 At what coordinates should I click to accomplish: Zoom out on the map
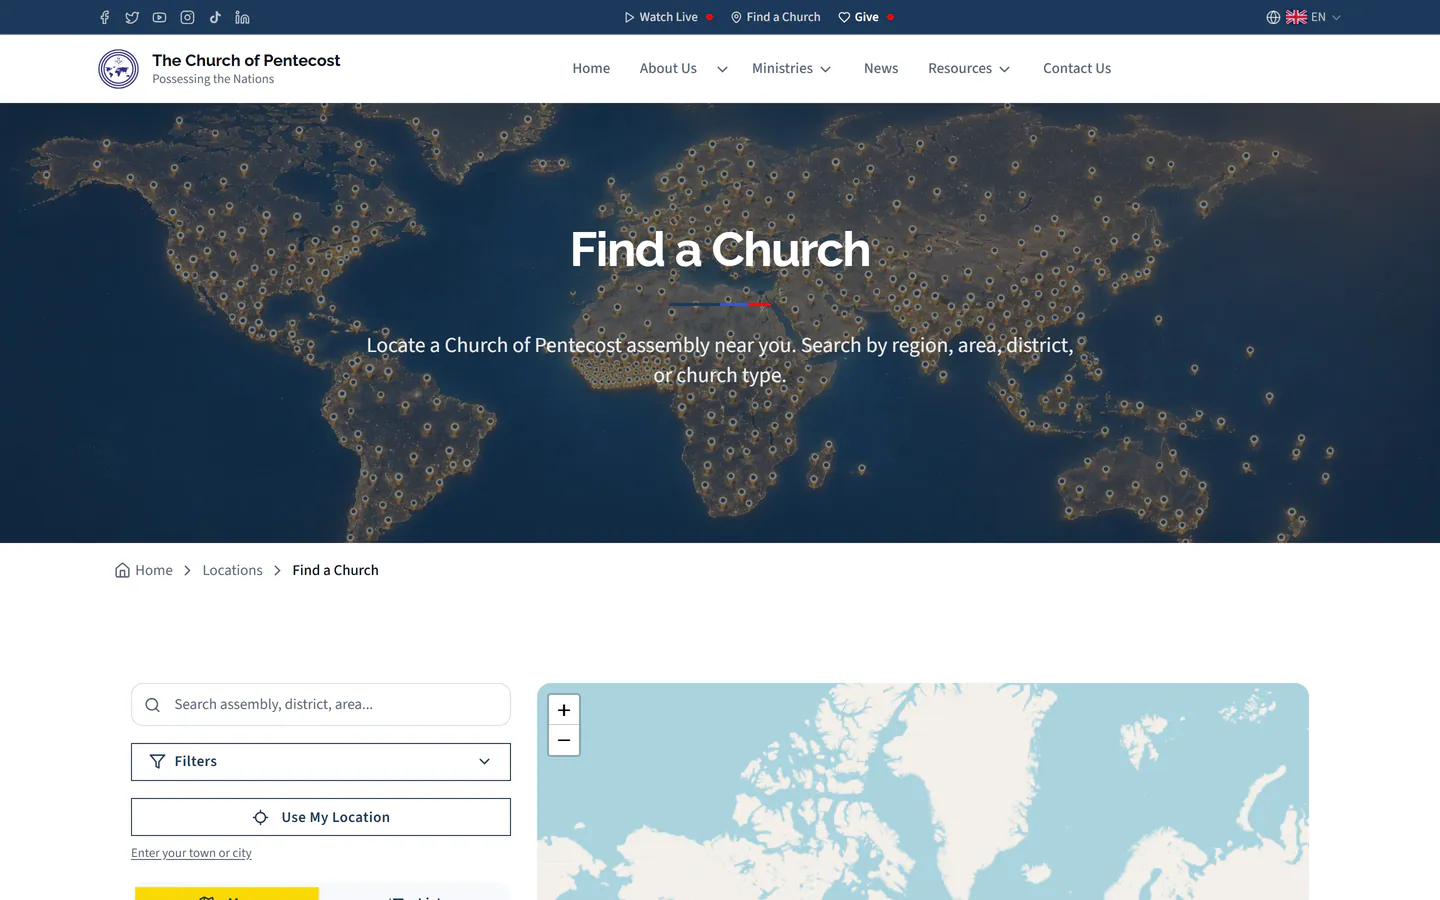click(x=564, y=740)
